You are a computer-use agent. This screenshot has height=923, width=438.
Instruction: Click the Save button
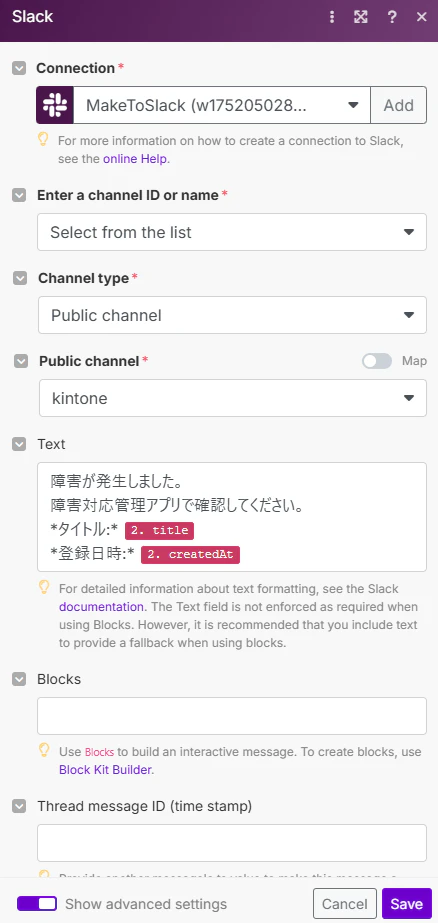(x=407, y=904)
